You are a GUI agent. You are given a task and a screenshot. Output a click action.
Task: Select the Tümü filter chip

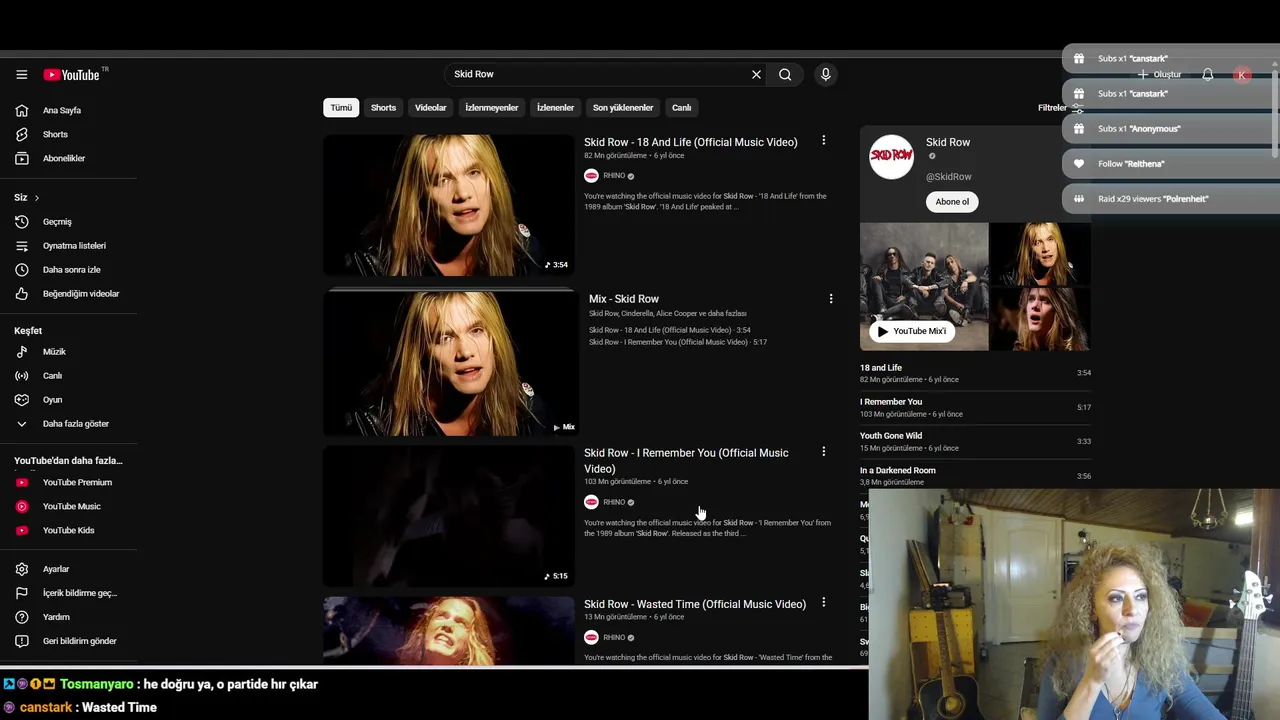pos(341,107)
